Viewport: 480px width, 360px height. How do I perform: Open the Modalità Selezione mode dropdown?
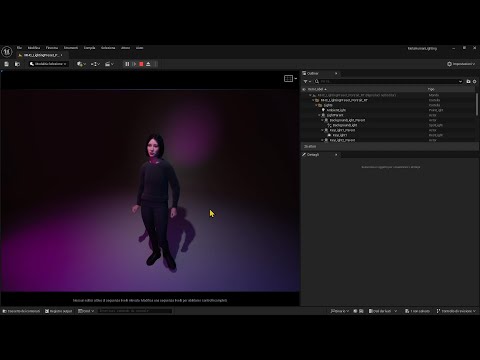(x=48, y=64)
